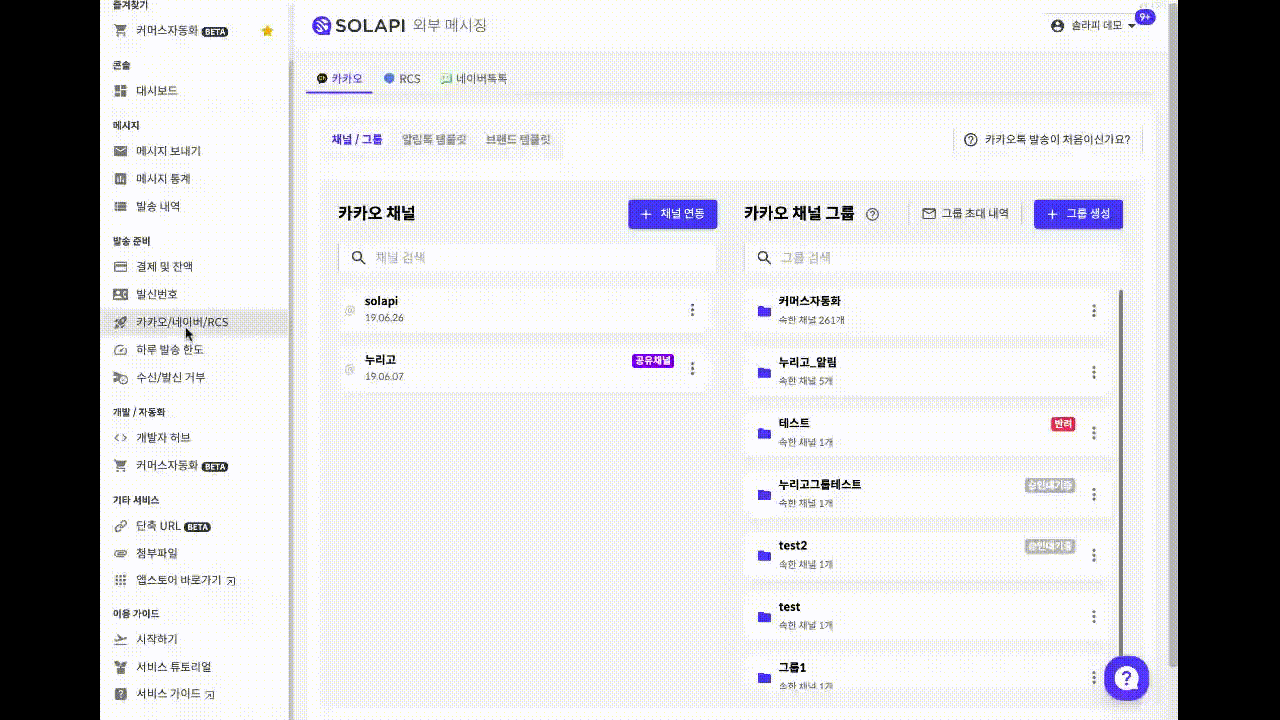Open 결제 및 잔액 in sidebar
This screenshot has width=1280, height=720.
[164, 267]
